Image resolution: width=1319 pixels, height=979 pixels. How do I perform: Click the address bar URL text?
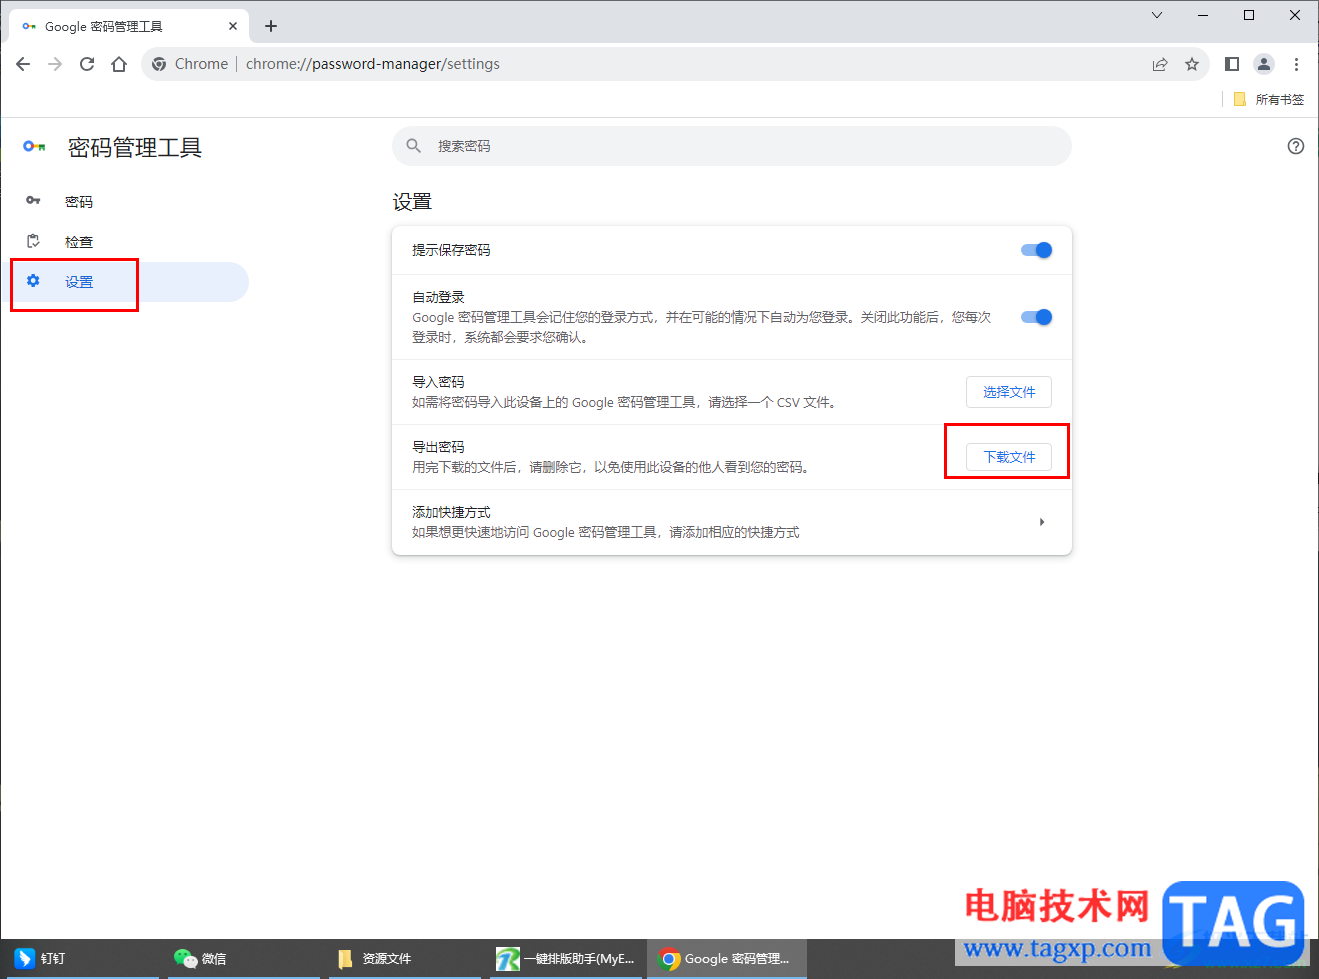tap(373, 64)
